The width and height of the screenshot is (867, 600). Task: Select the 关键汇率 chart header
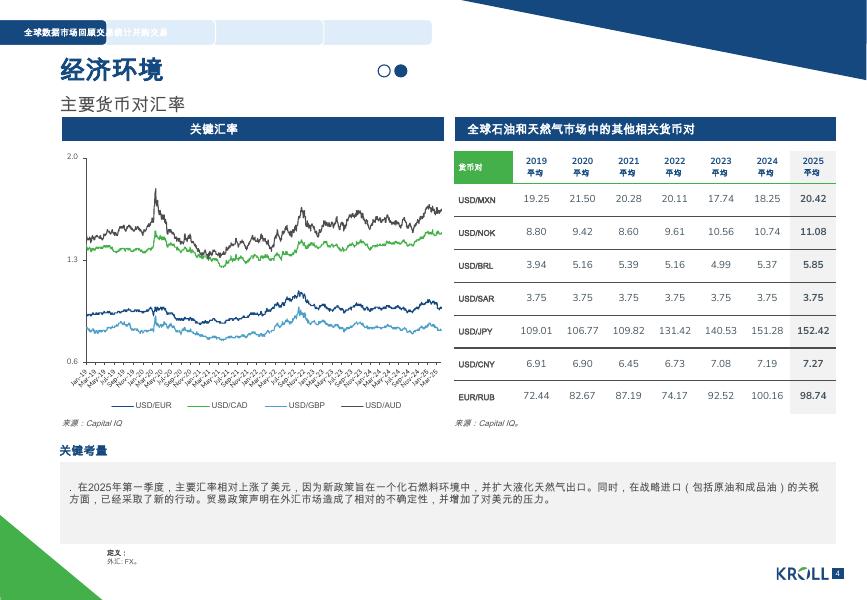(253, 129)
